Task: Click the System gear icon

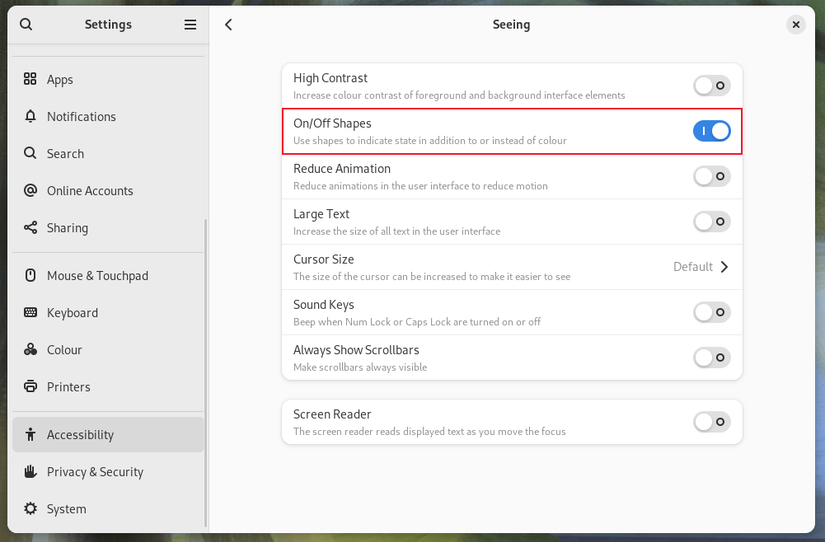Action: 31,508
